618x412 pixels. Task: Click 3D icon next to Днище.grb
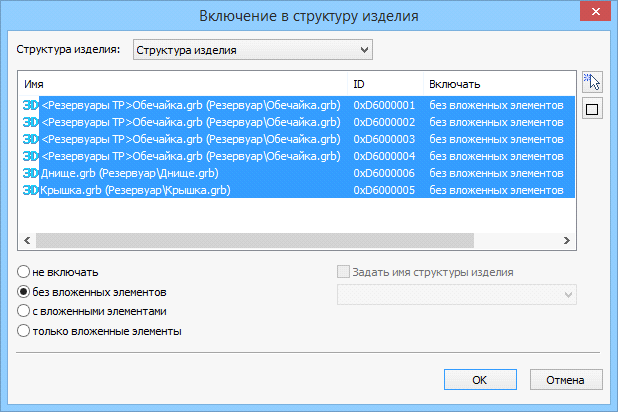pos(30,173)
